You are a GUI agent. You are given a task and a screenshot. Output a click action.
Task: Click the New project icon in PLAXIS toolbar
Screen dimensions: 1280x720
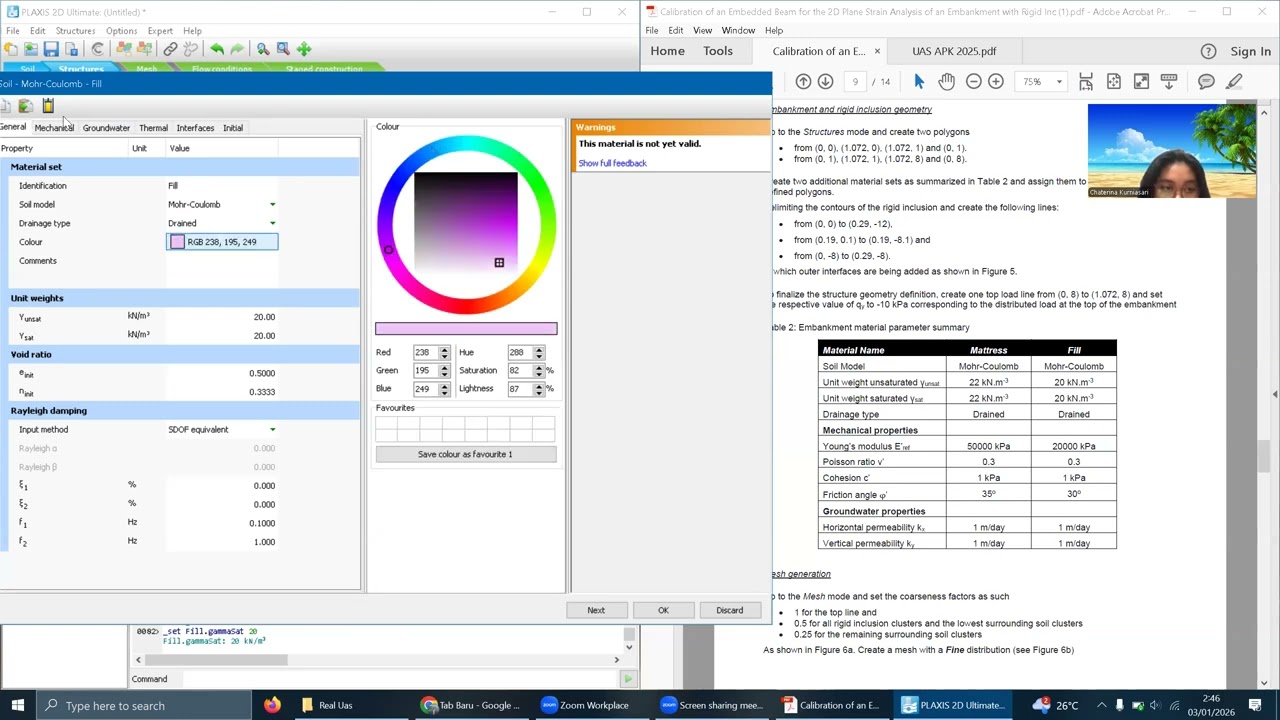(x=11, y=49)
